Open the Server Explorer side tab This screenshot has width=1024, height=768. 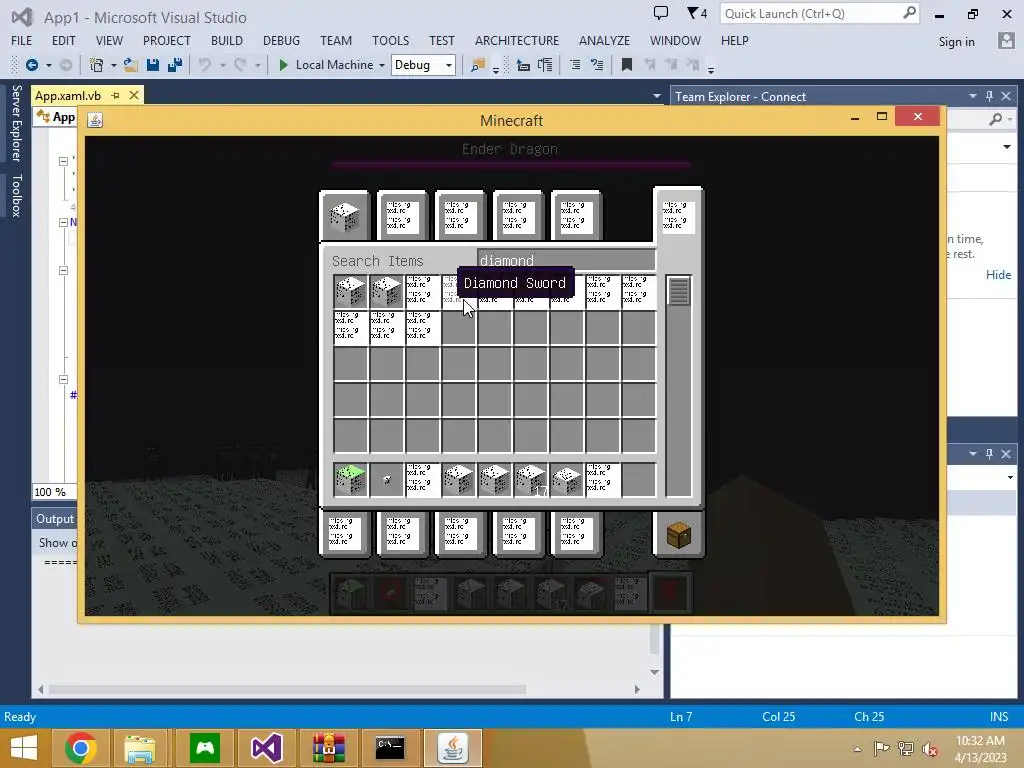click(16, 123)
